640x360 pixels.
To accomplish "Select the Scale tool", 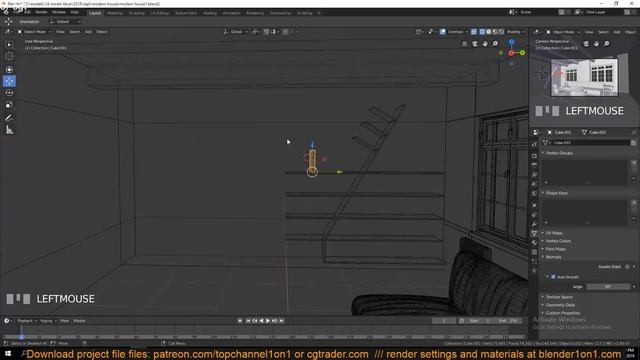I will [9, 105].
